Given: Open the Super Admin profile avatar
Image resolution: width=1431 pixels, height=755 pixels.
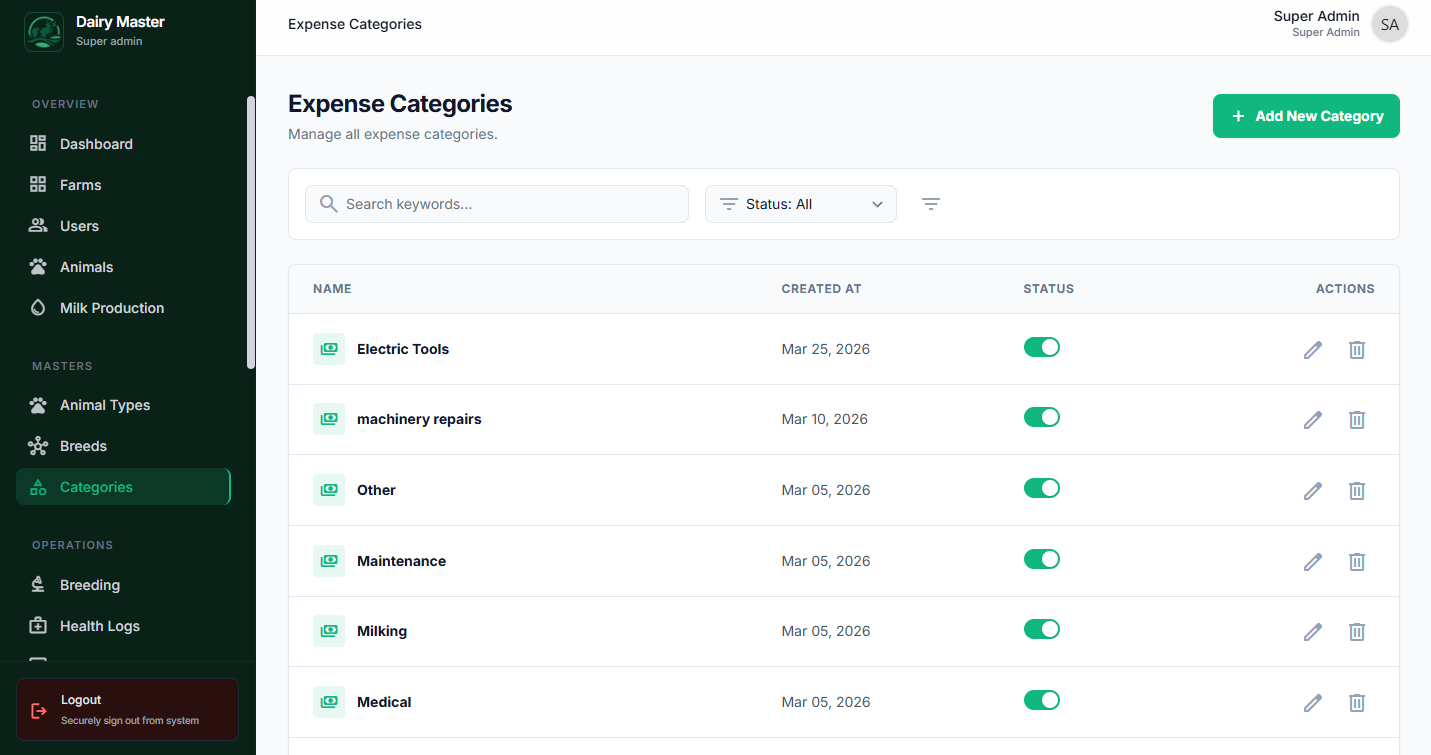Looking at the screenshot, I should coord(1389,23).
